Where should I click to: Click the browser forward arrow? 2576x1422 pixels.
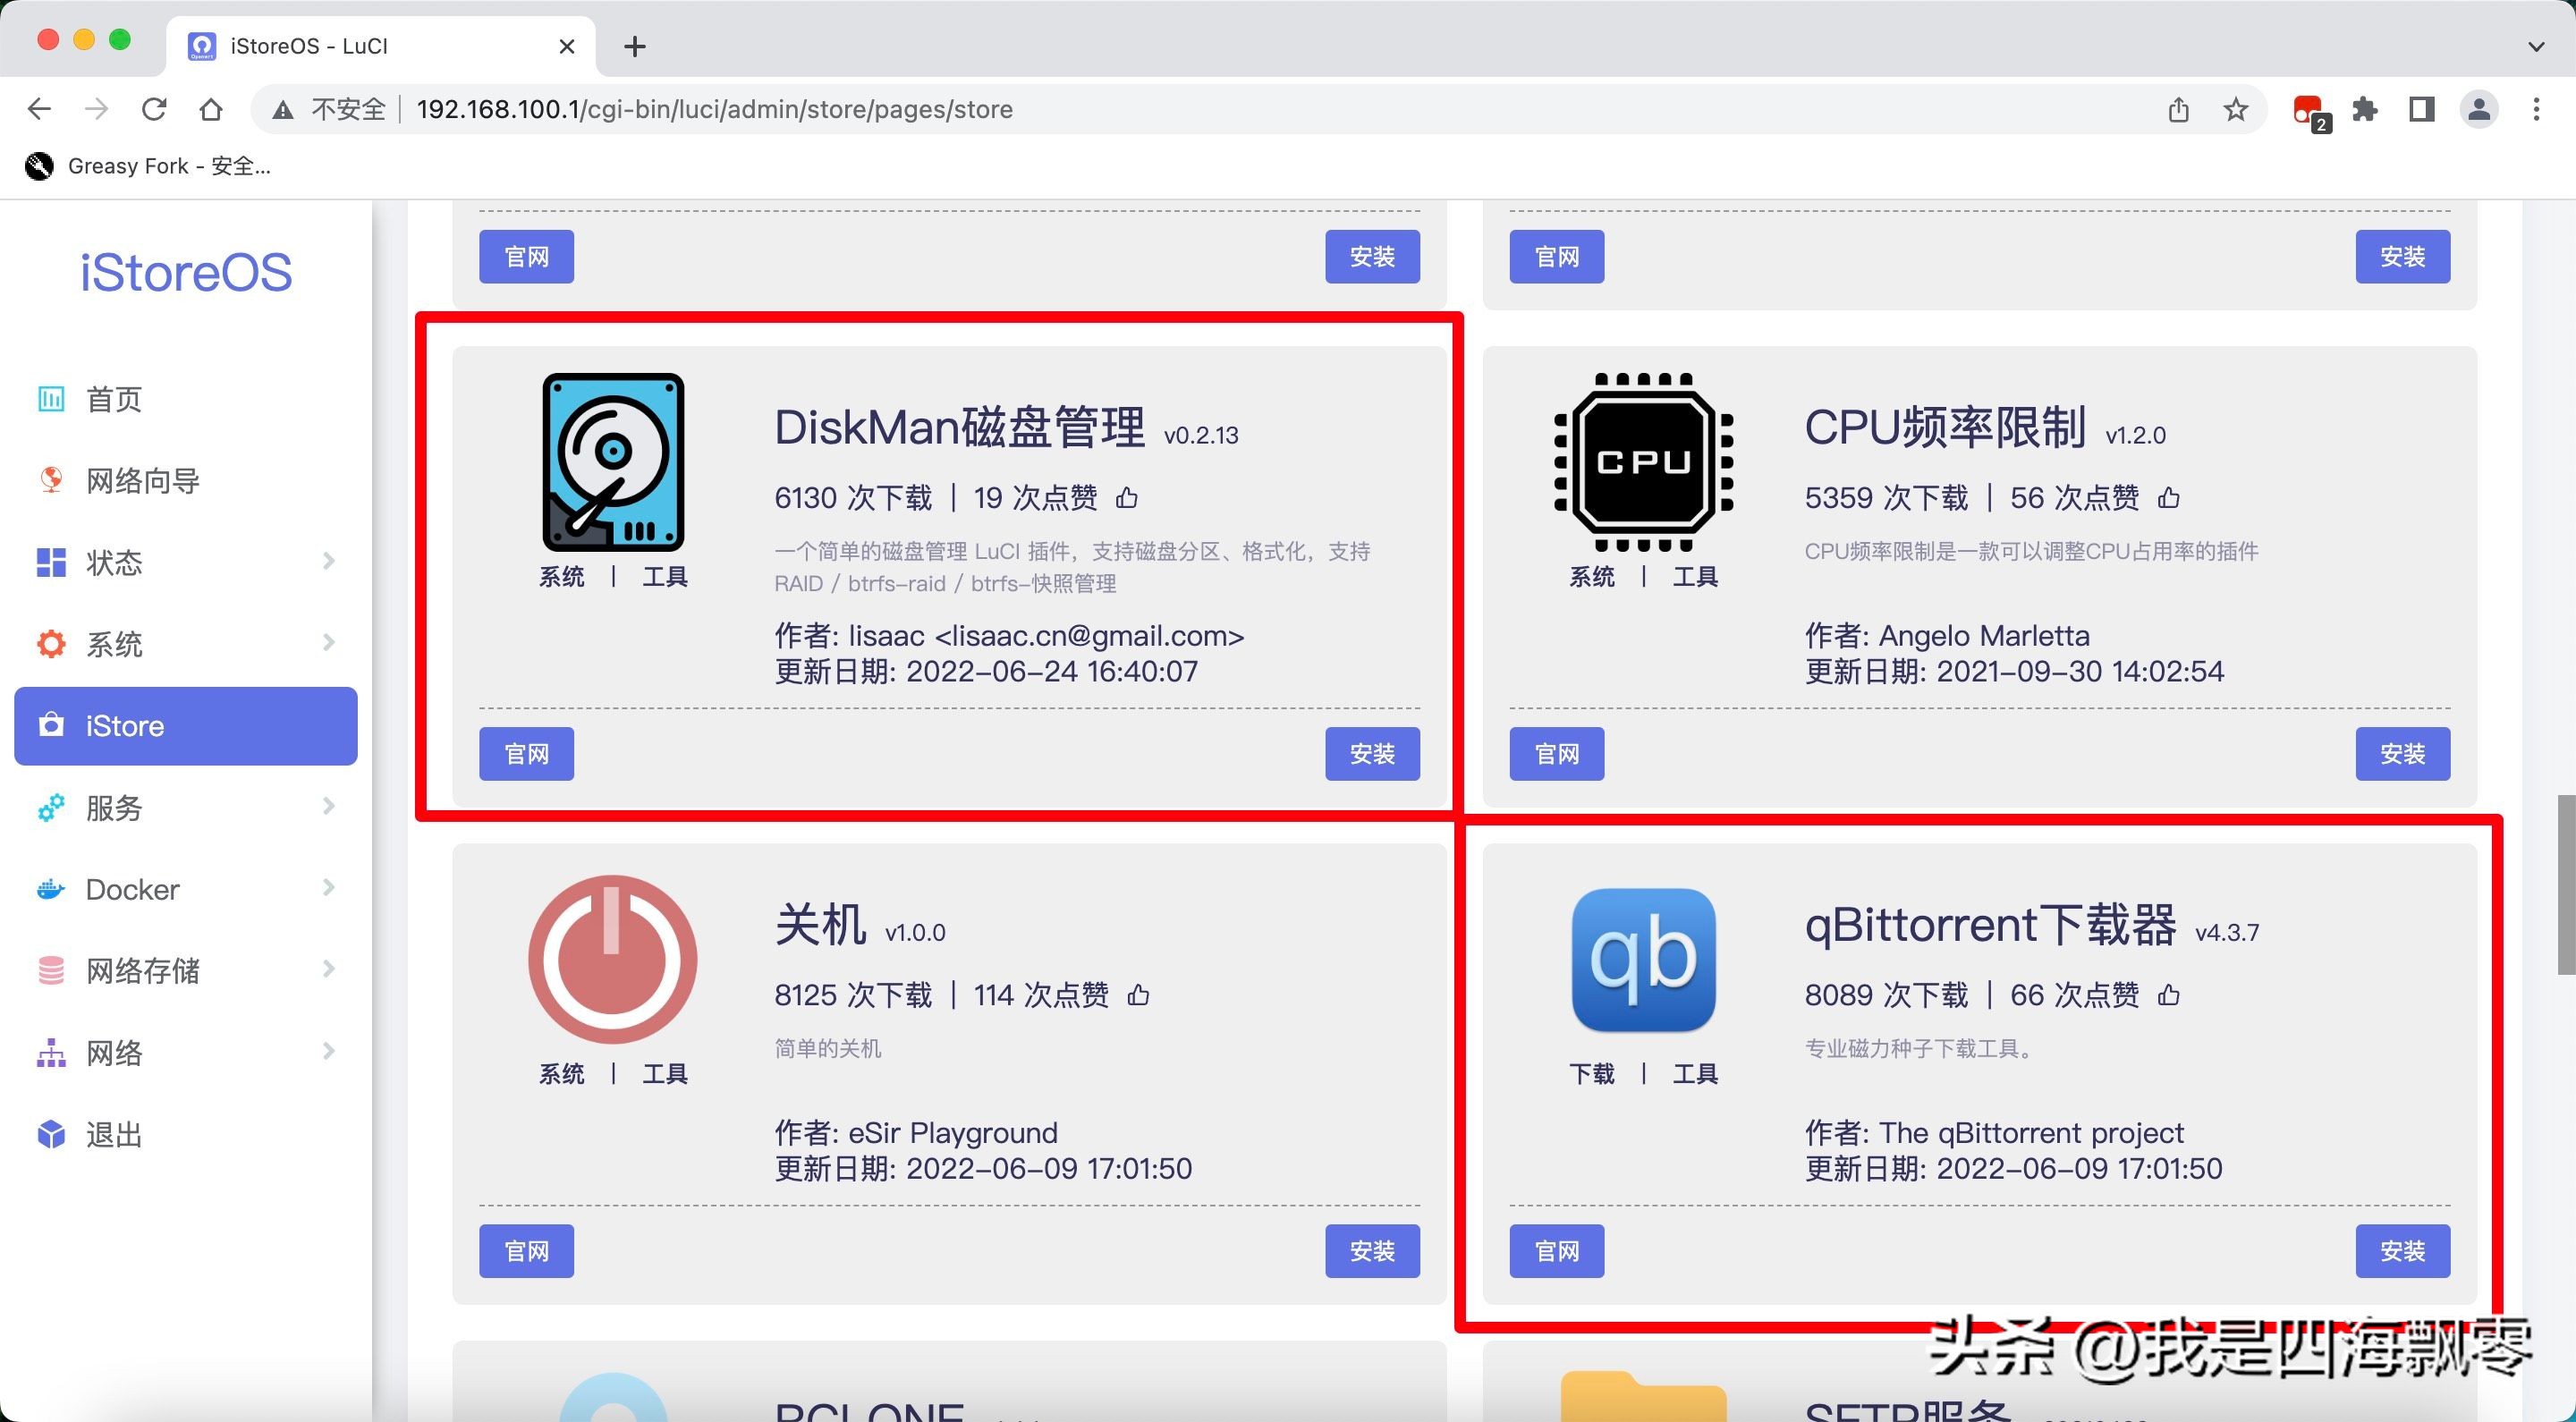pos(97,109)
